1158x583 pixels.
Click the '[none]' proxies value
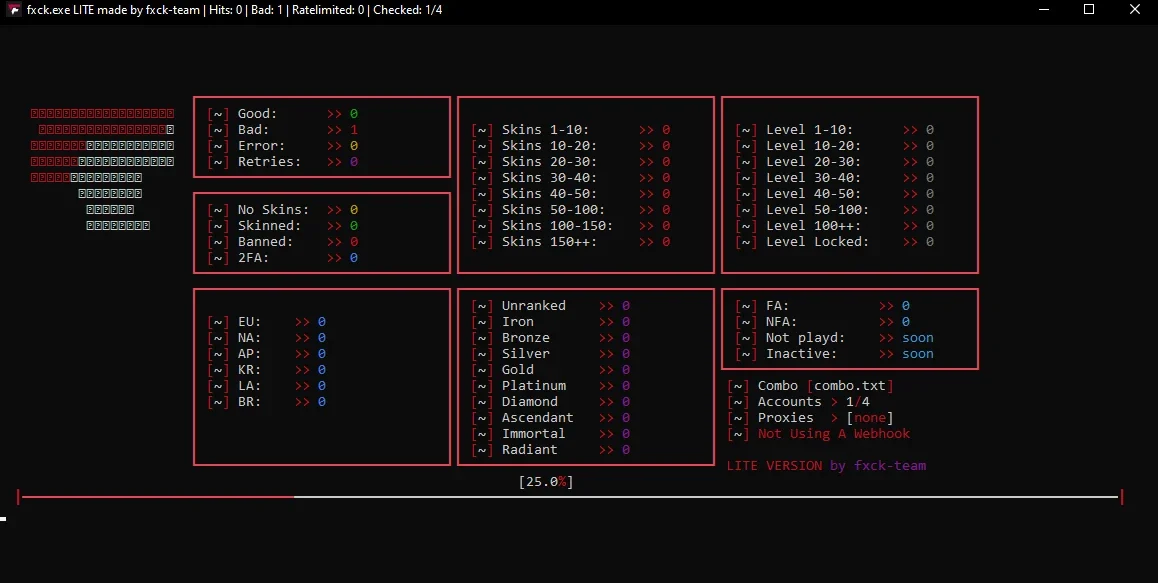pos(870,417)
